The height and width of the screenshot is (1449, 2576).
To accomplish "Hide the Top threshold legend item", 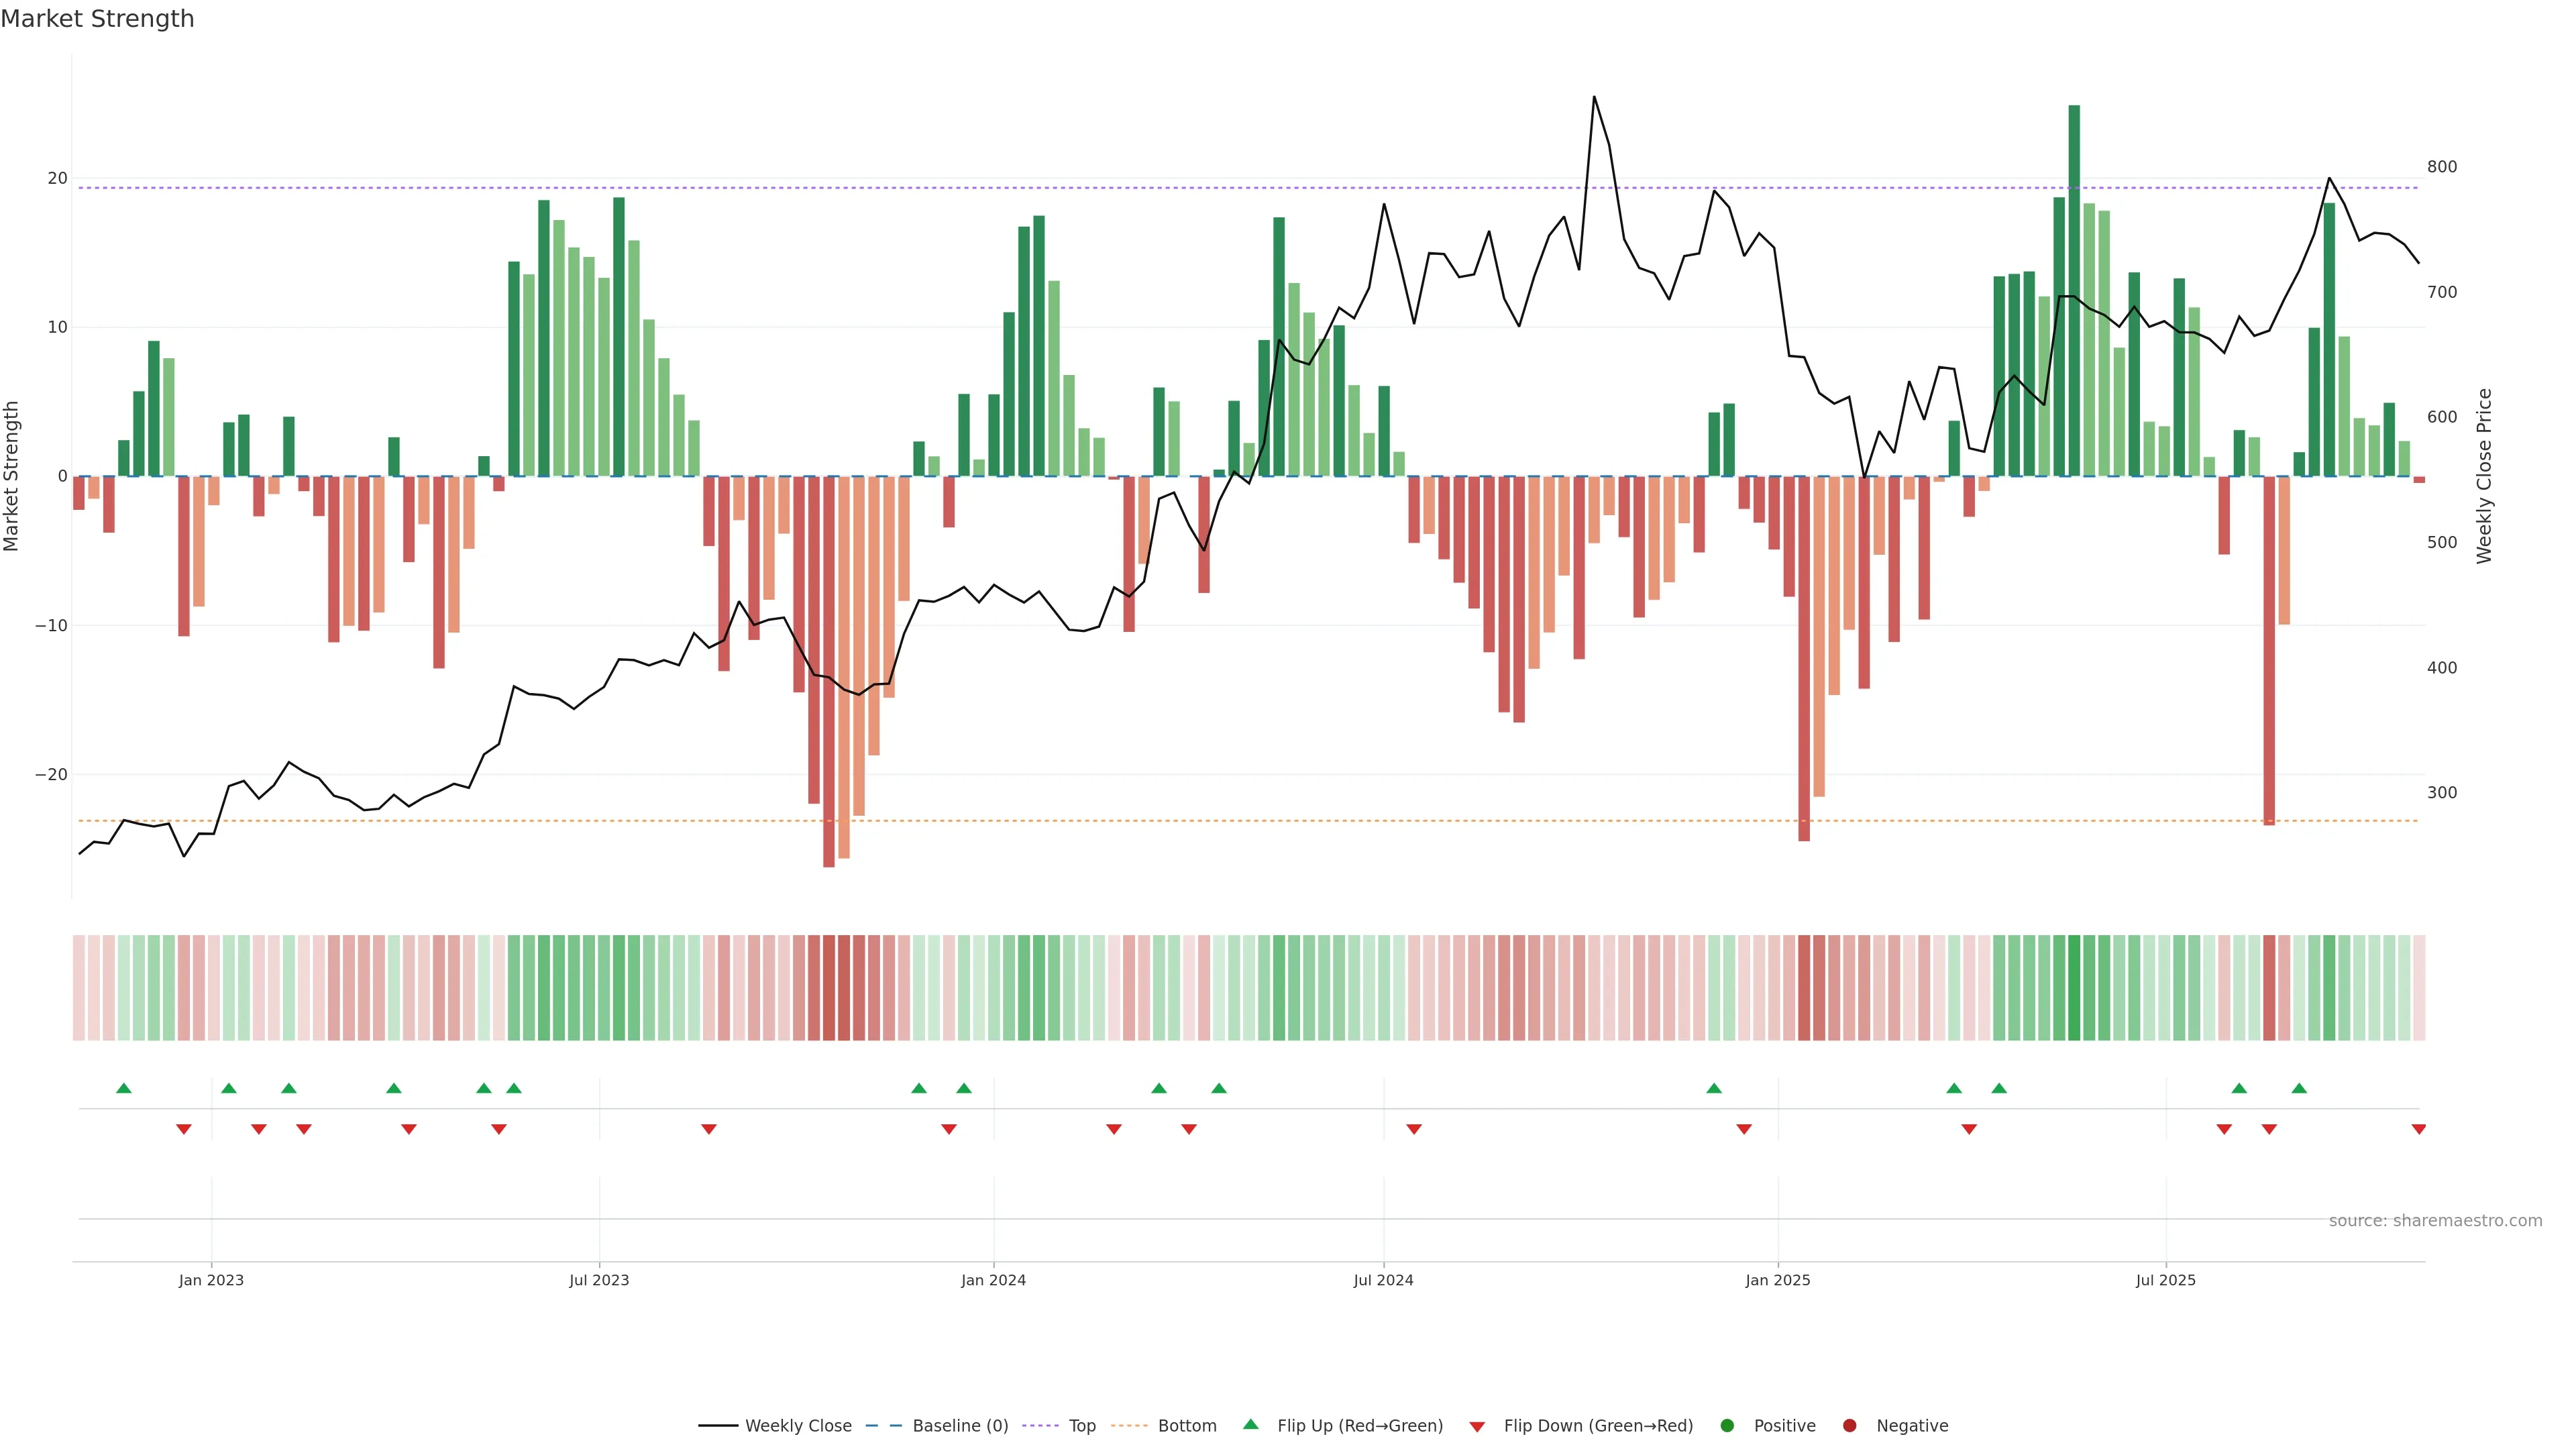I will coord(1081,1426).
